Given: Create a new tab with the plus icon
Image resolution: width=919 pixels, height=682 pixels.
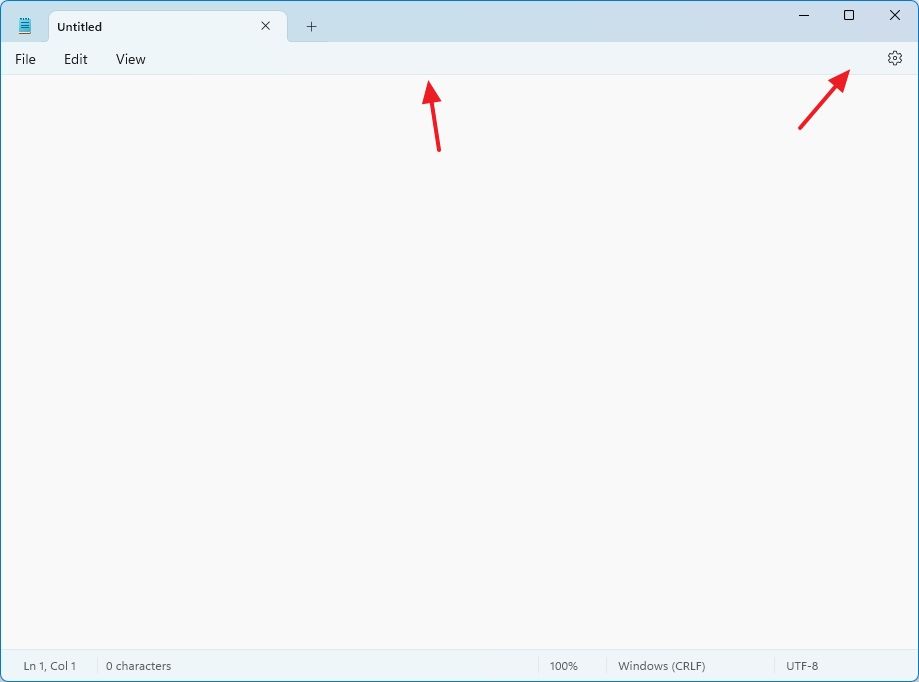Looking at the screenshot, I should [x=310, y=26].
